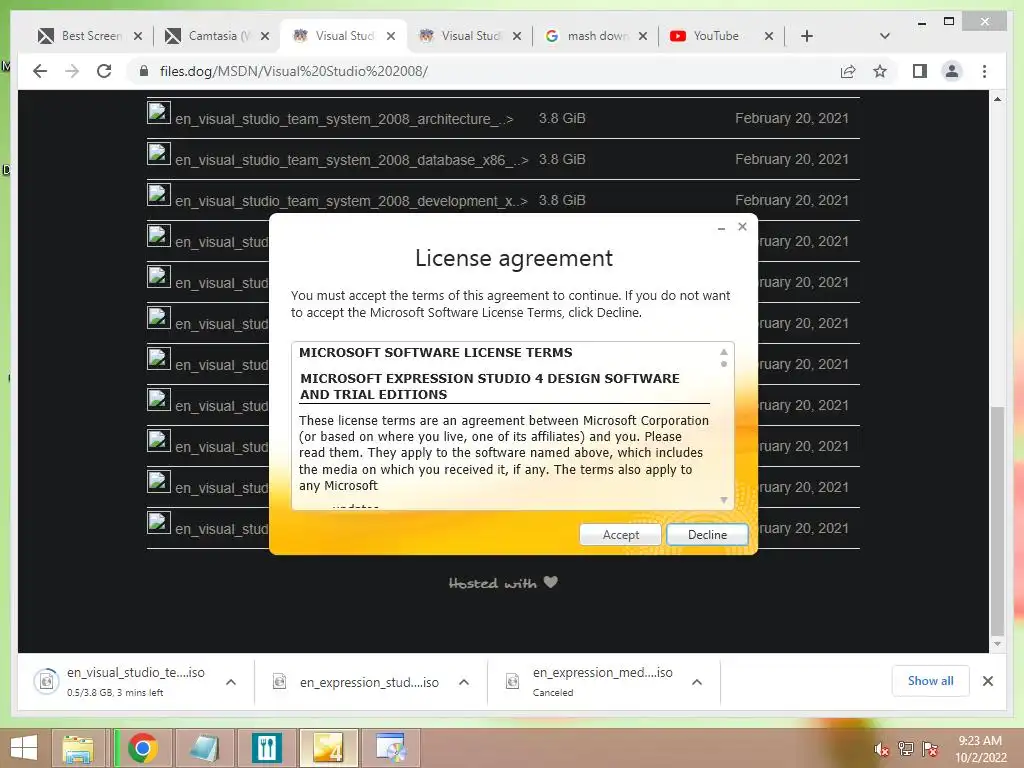Share this page icon
This screenshot has height=768, width=1024.
pyautogui.click(x=848, y=71)
